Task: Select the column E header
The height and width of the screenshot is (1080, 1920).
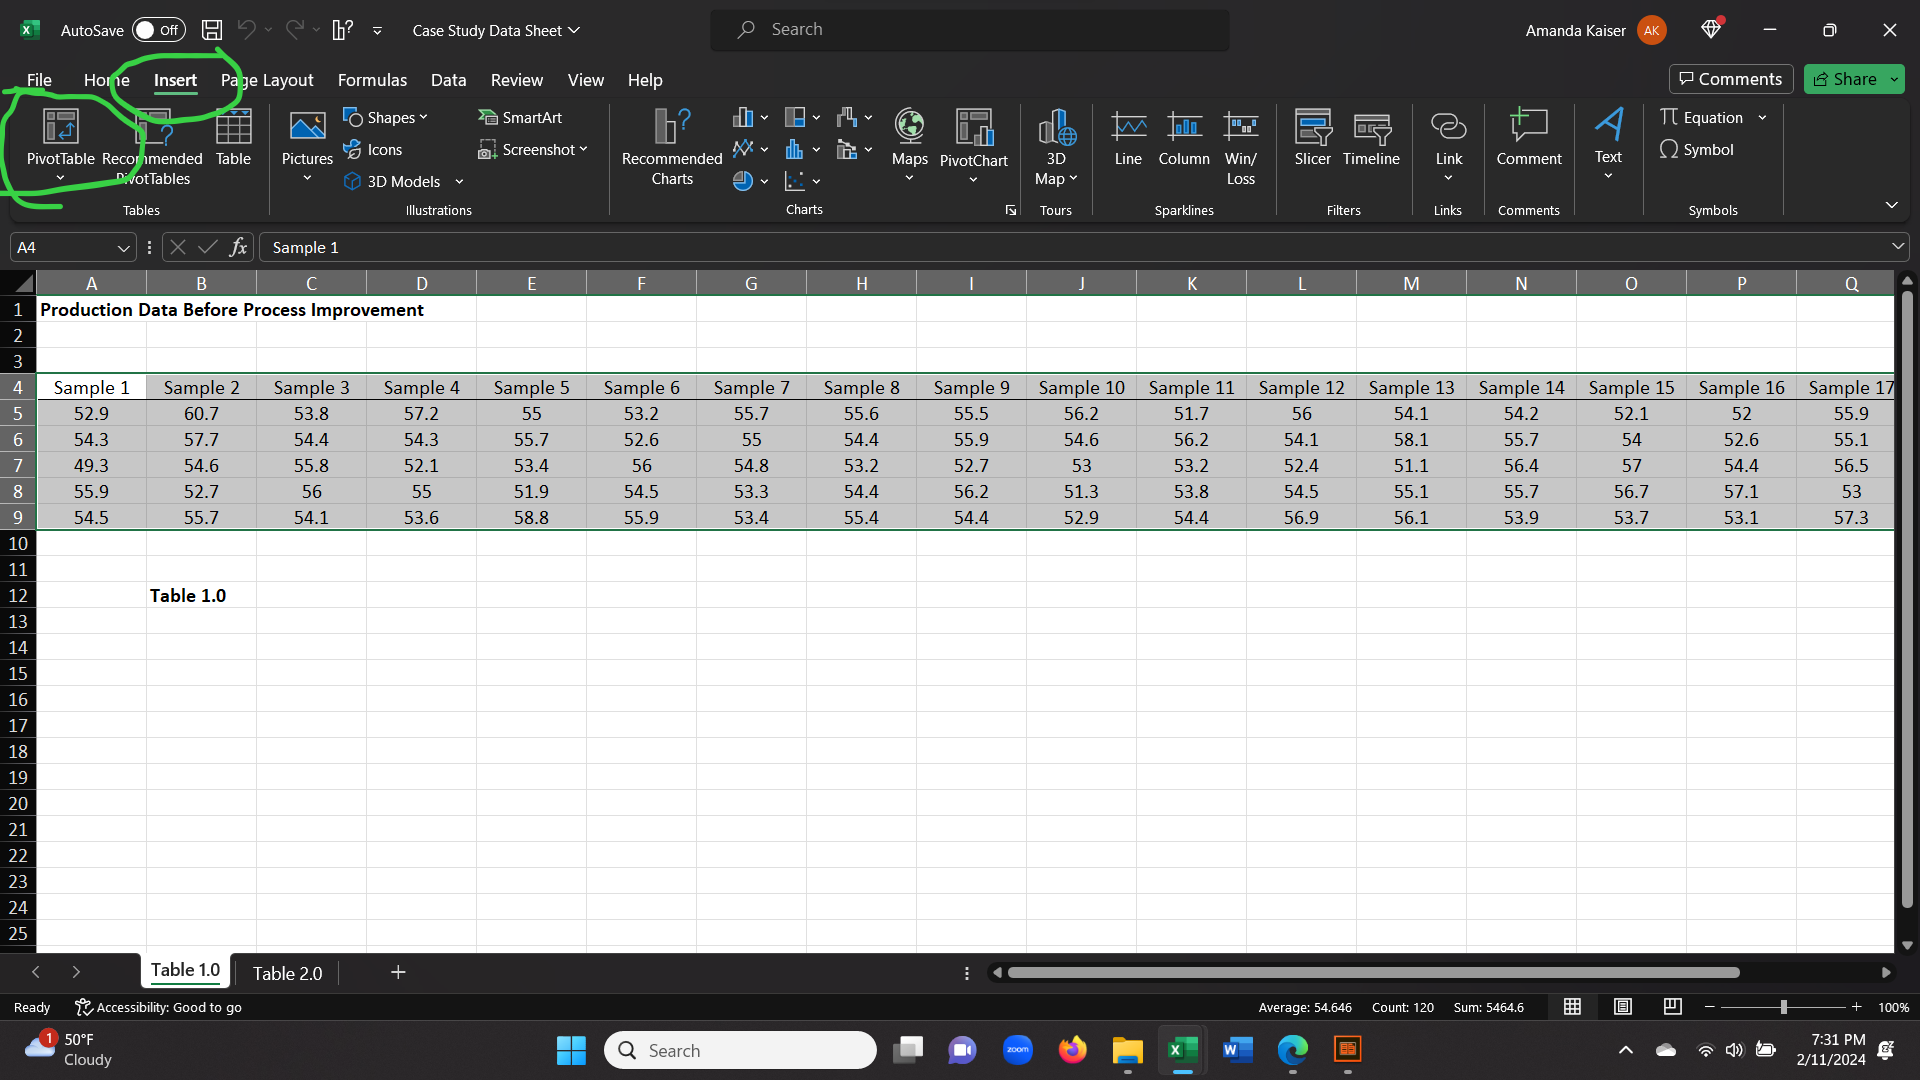Action: coord(531,283)
